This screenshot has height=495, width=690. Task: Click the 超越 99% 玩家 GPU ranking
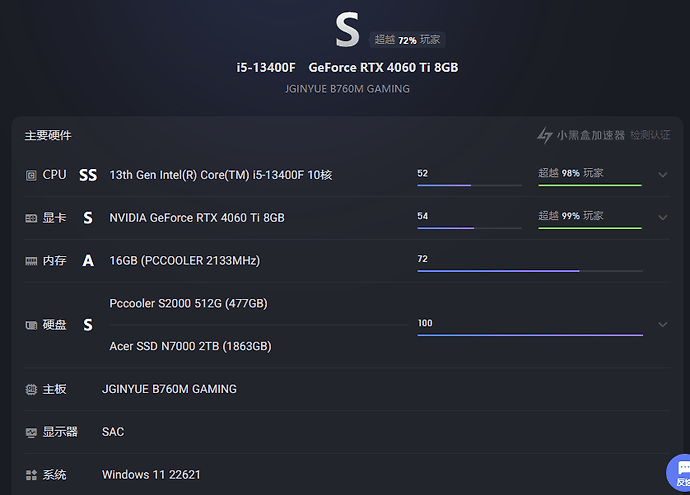(x=571, y=216)
